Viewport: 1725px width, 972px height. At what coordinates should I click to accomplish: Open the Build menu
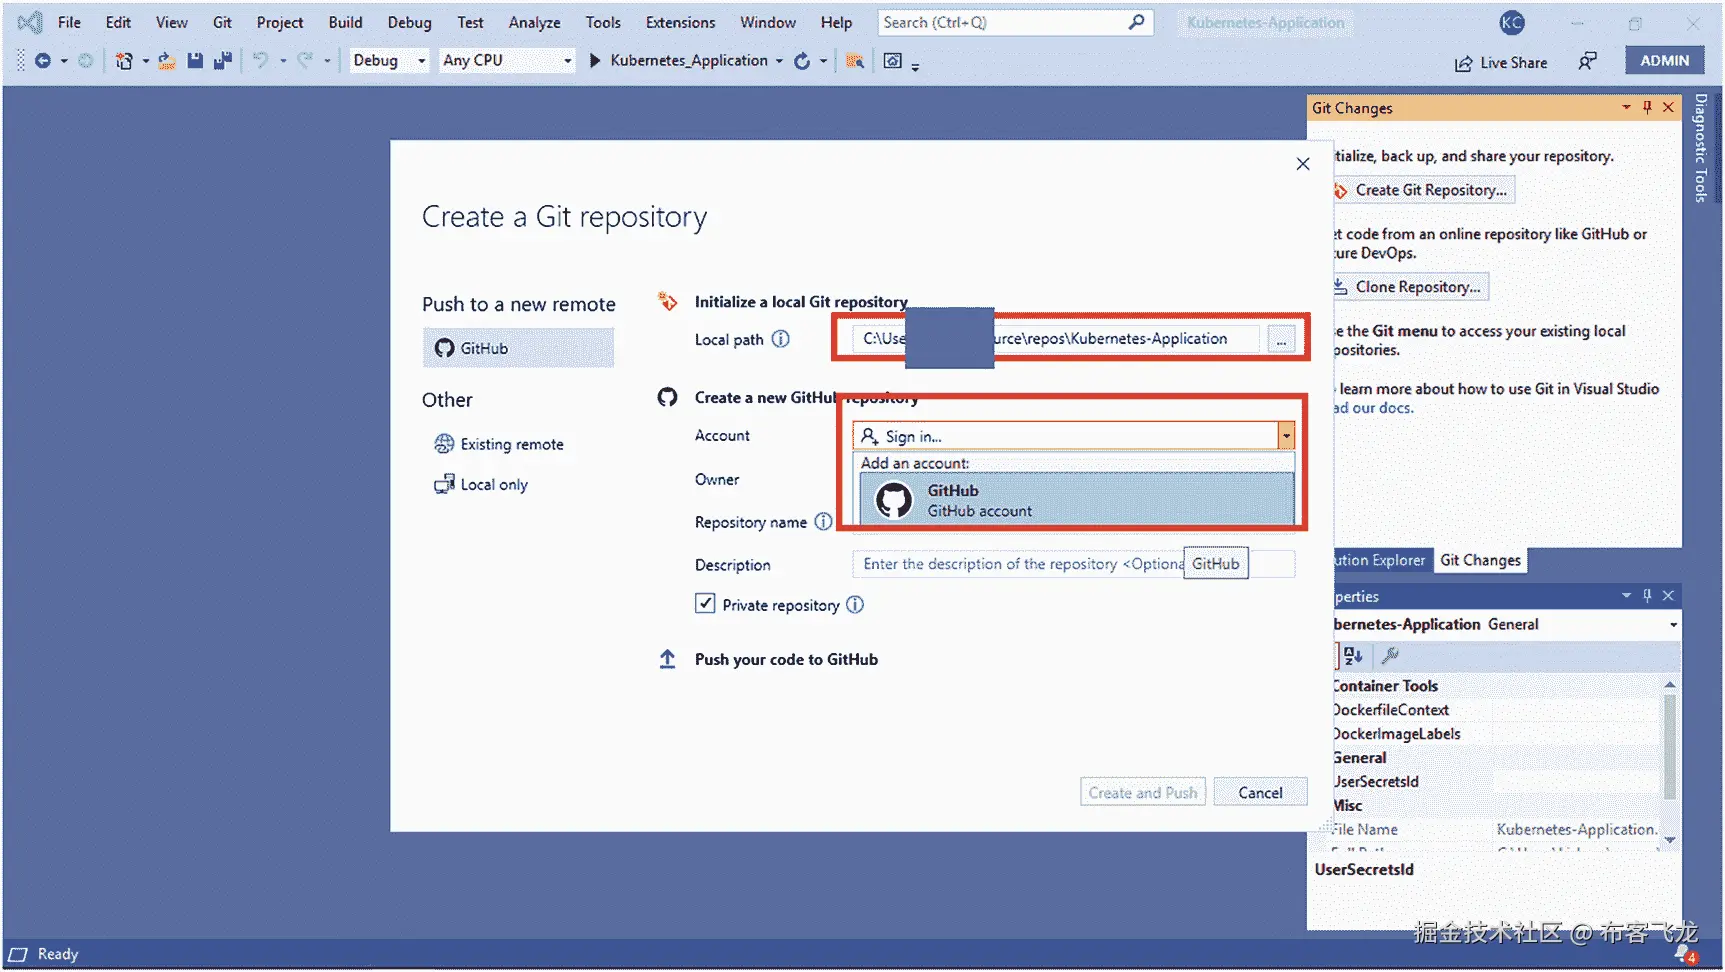345,22
